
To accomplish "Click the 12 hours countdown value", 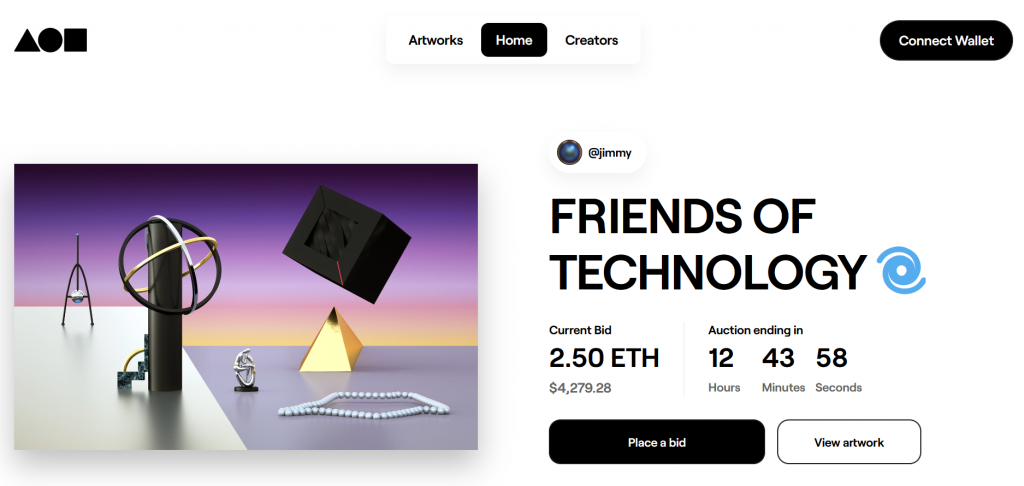I will pyautogui.click(x=722, y=358).
